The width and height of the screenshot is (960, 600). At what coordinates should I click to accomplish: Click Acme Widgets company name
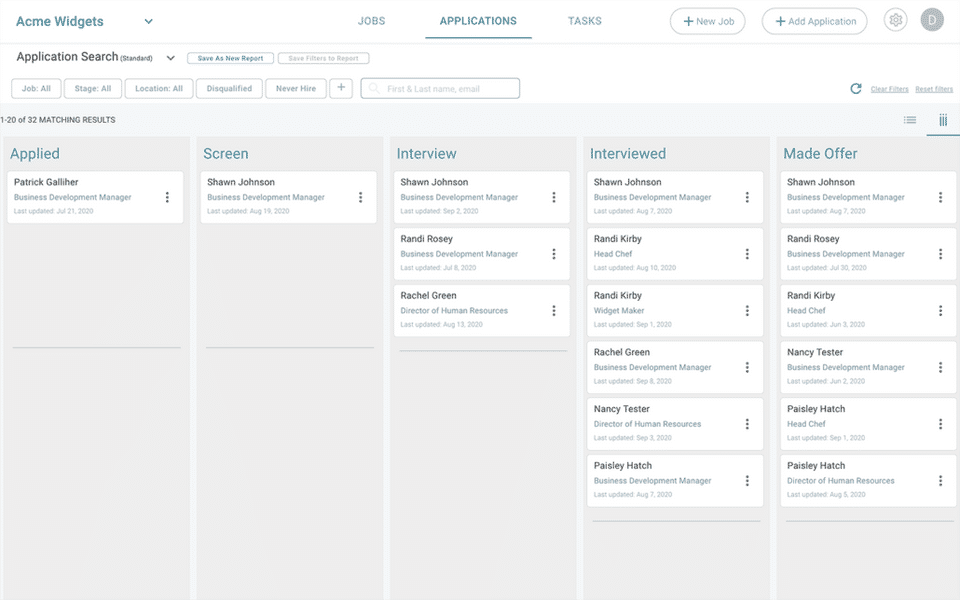[x=60, y=21]
